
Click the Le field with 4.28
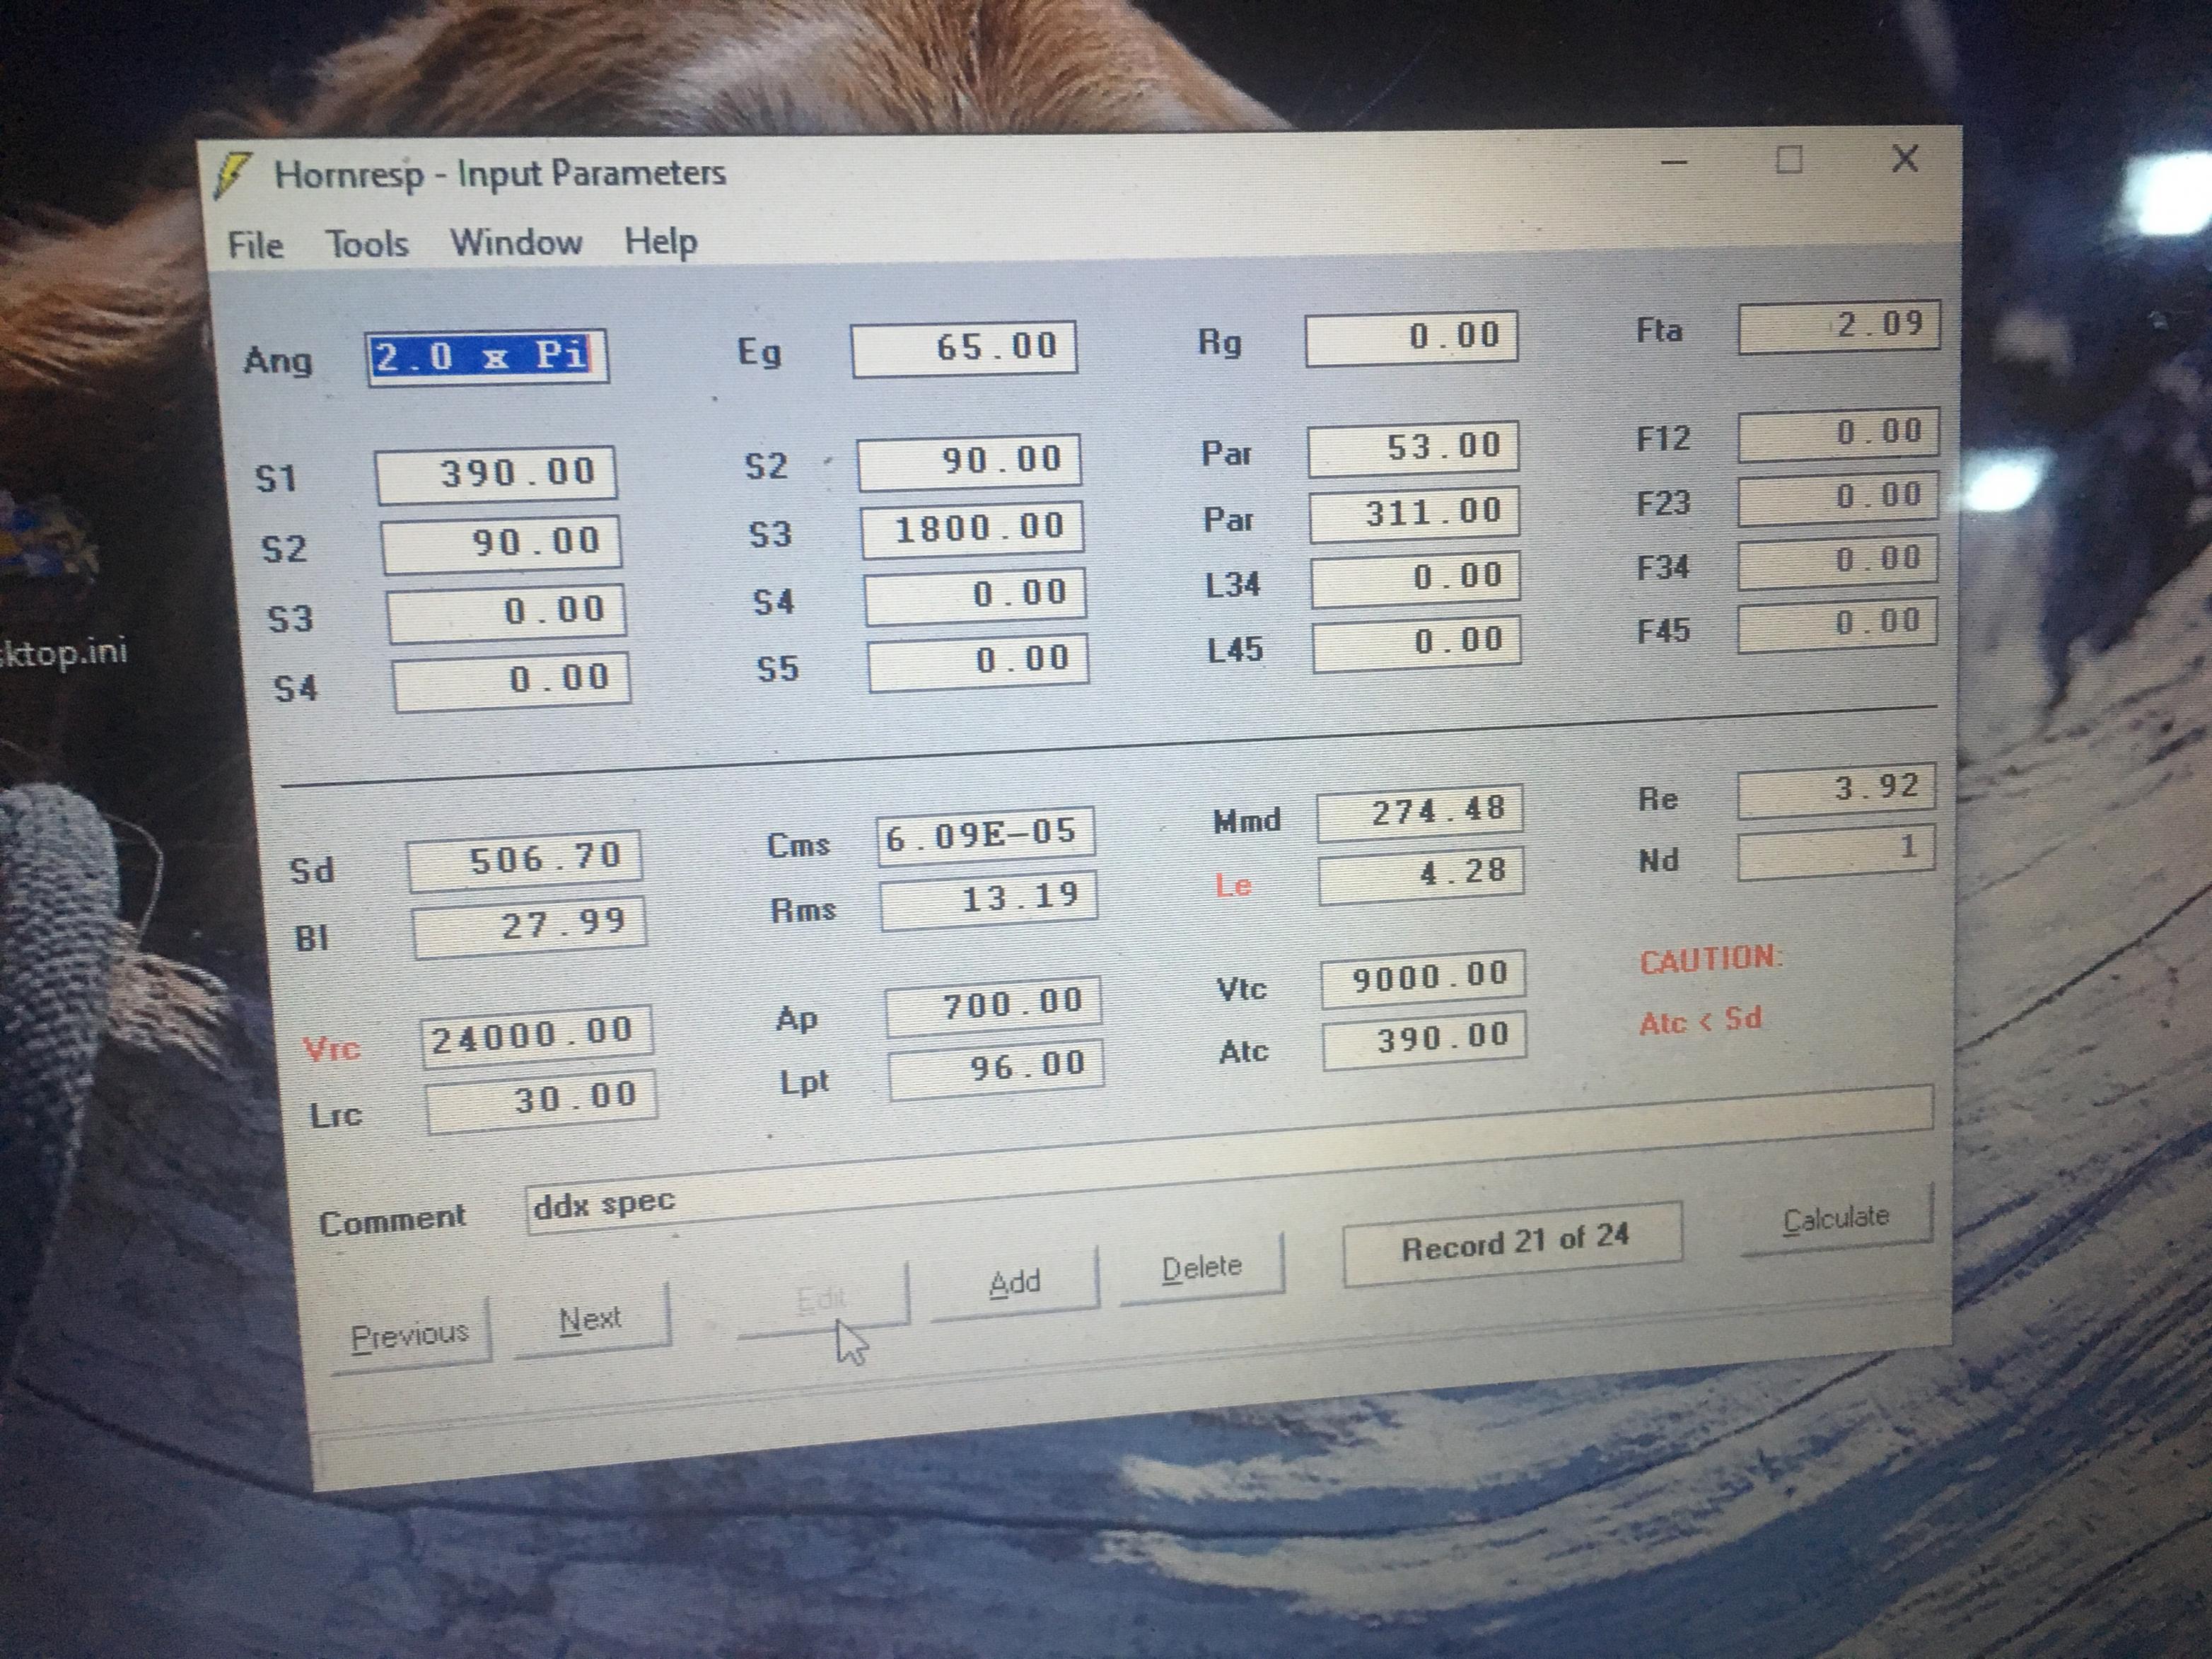(1421, 876)
